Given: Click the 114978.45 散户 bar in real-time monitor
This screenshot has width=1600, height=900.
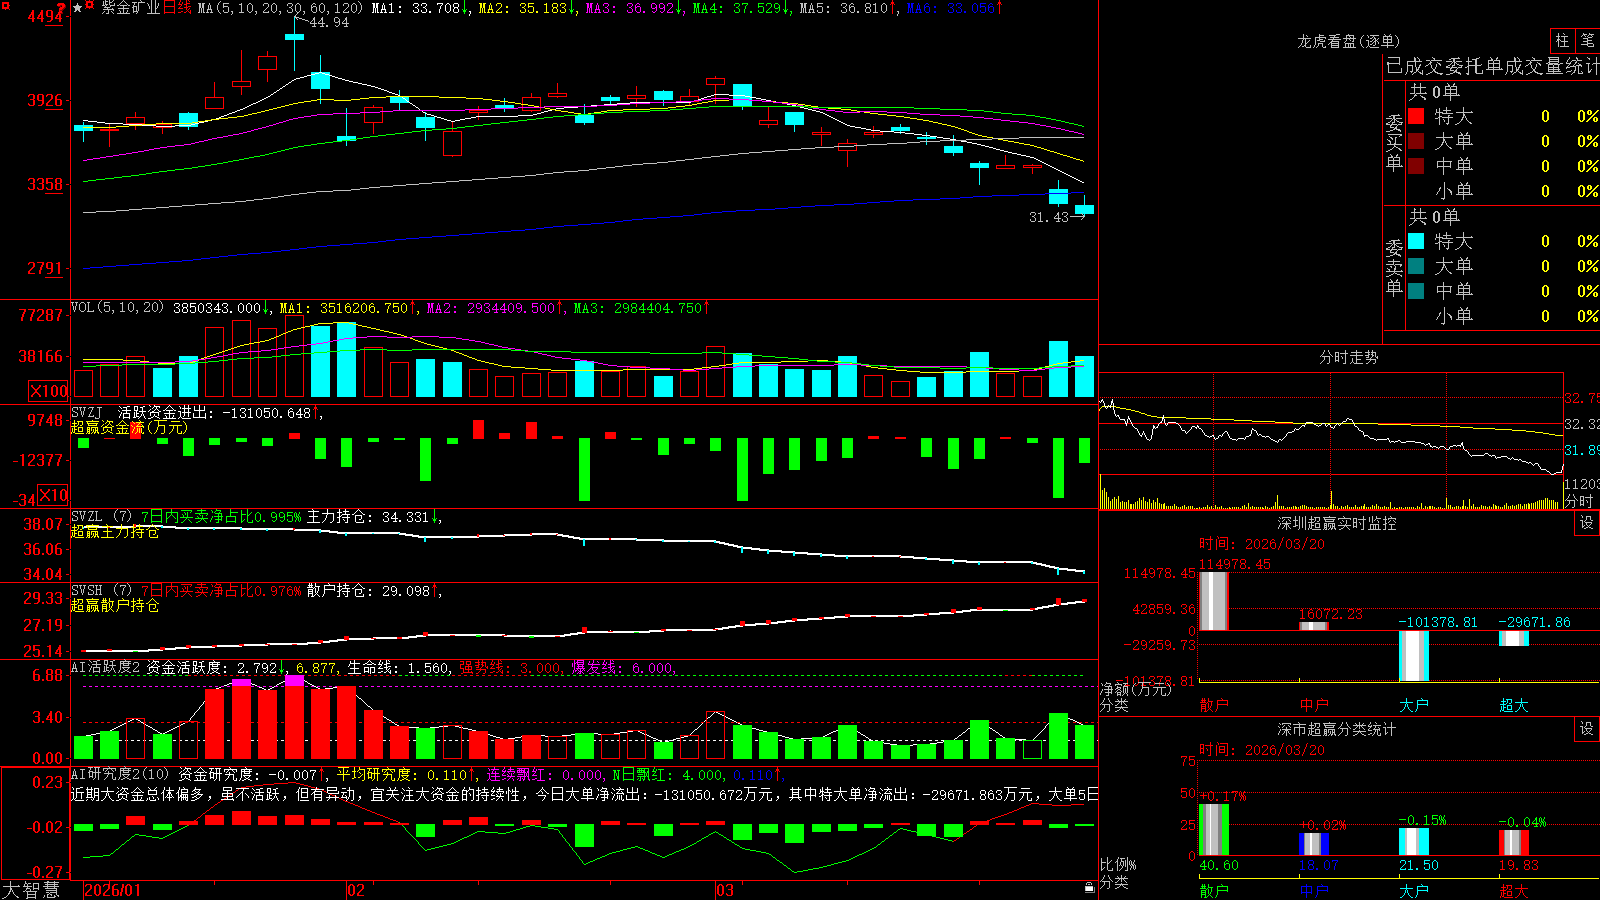Looking at the screenshot, I should (1213, 600).
